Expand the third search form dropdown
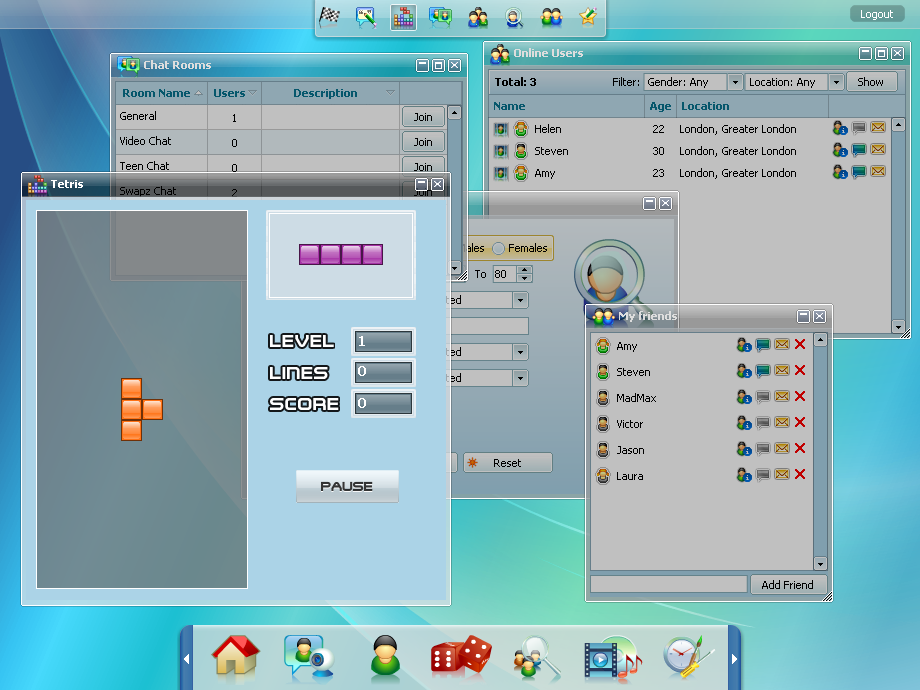The height and width of the screenshot is (690, 920). 520,378
